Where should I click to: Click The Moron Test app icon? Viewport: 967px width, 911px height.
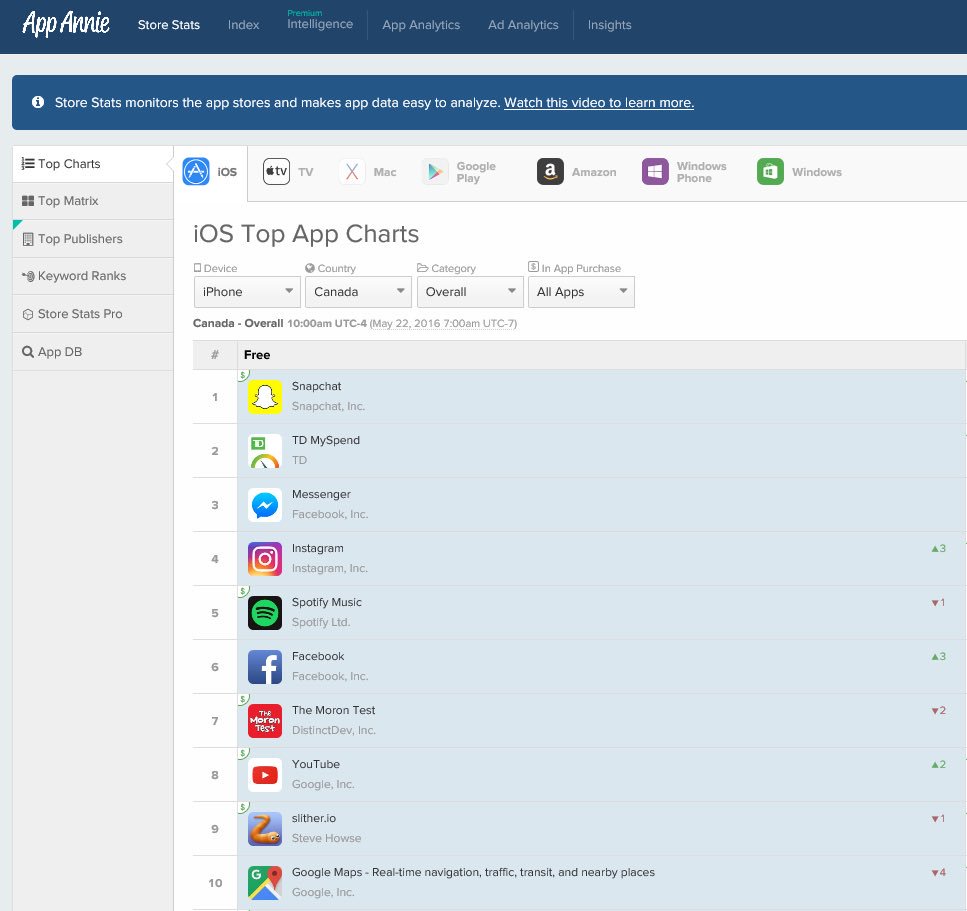point(265,720)
